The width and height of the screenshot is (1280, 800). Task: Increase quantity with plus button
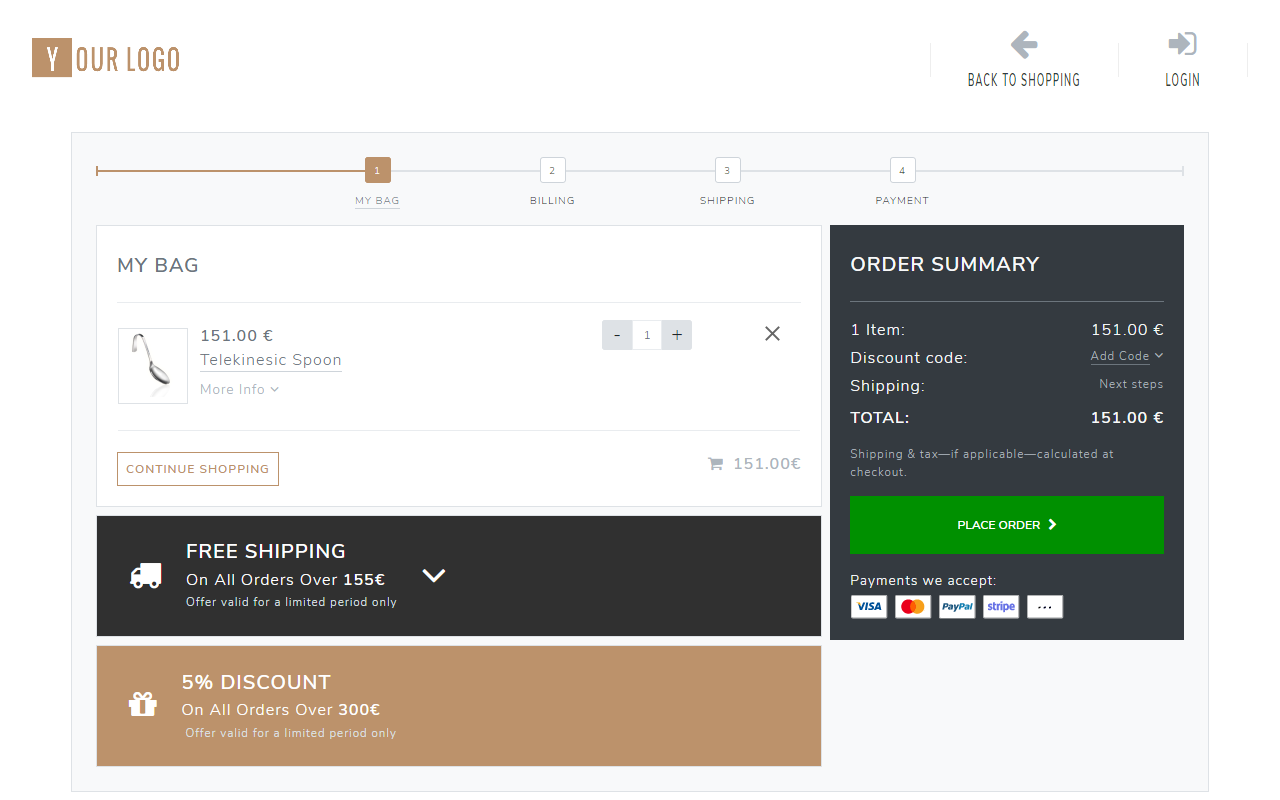point(677,335)
